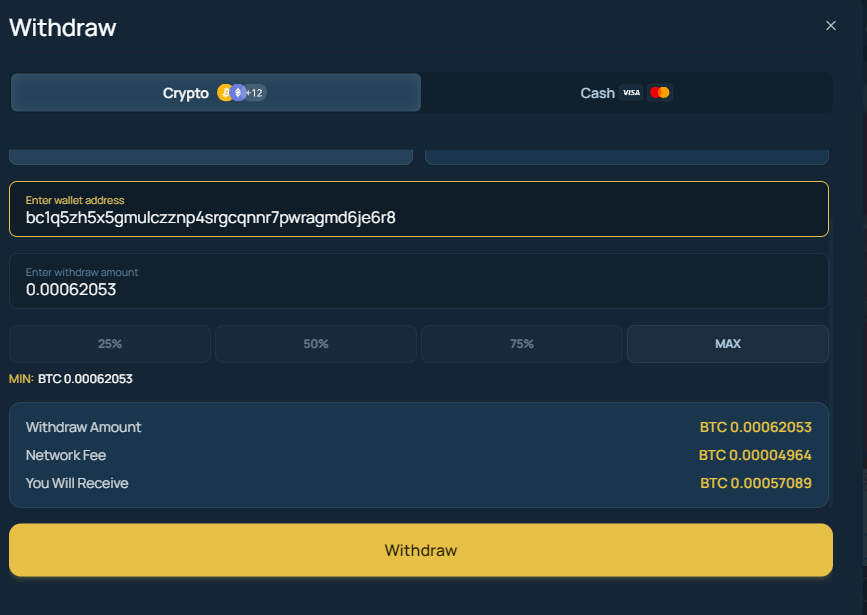Close the Withdraw dialog
This screenshot has width=867, height=615.
point(831,25)
